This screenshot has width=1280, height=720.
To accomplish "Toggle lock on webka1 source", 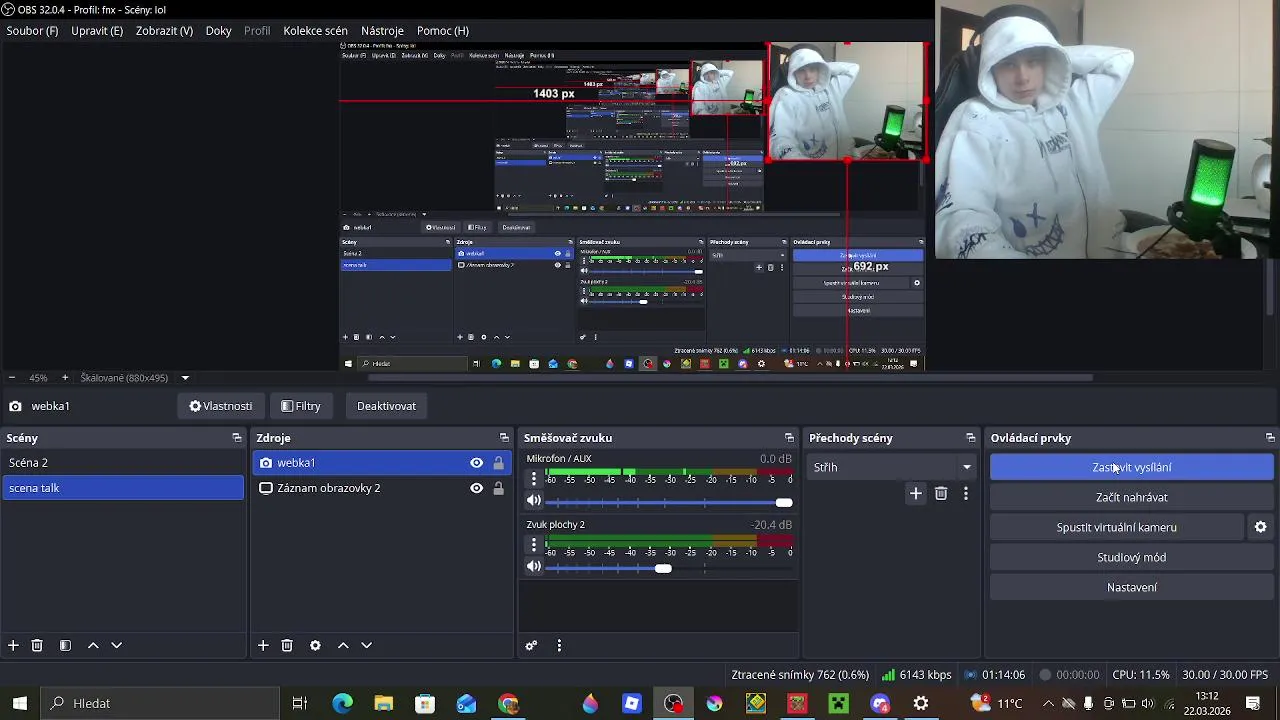I will [498, 463].
